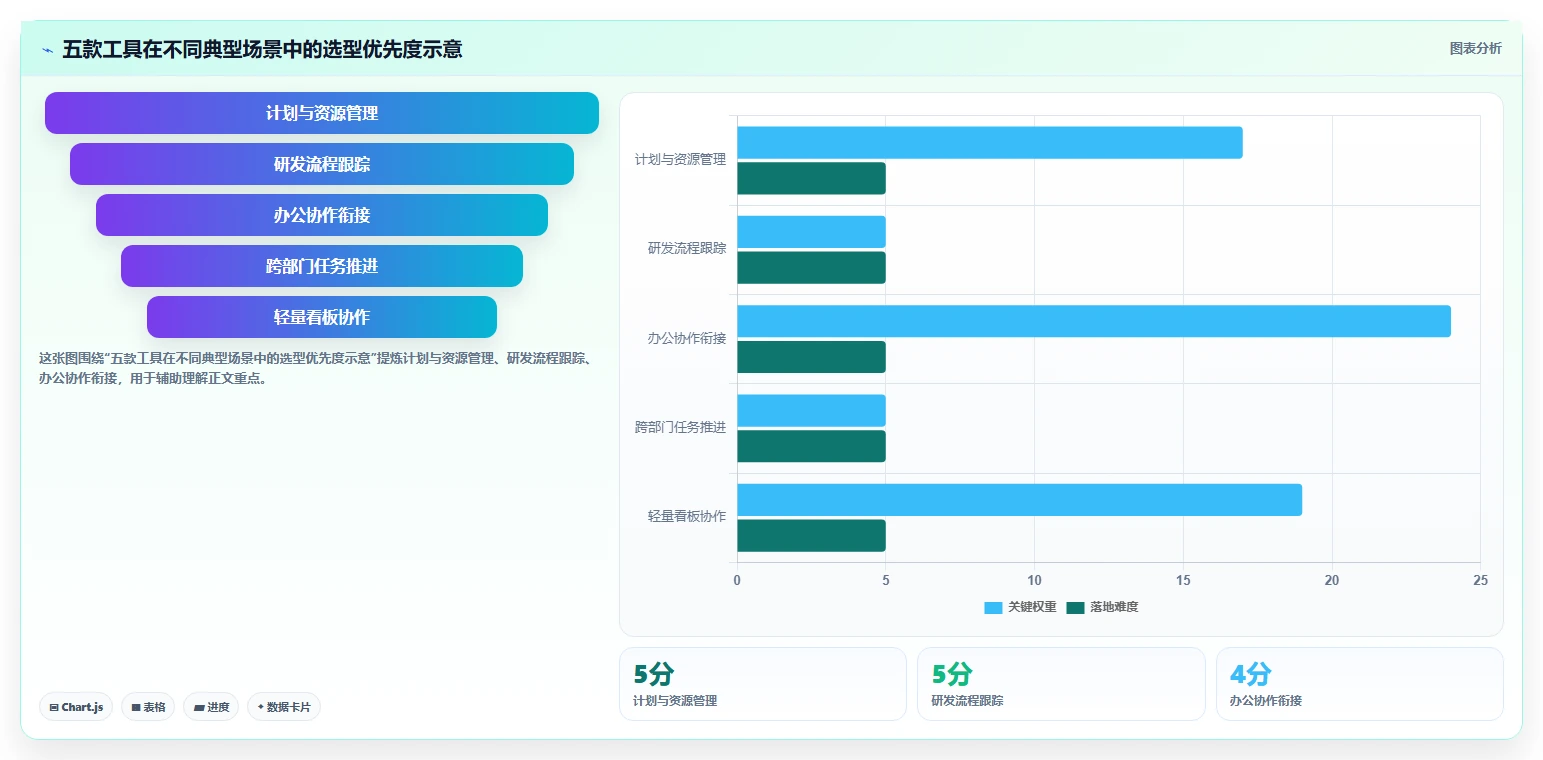Toggle the 落地难度 legend item
The height and width of the screenshot is (760, 1543).
point(1102,607)
